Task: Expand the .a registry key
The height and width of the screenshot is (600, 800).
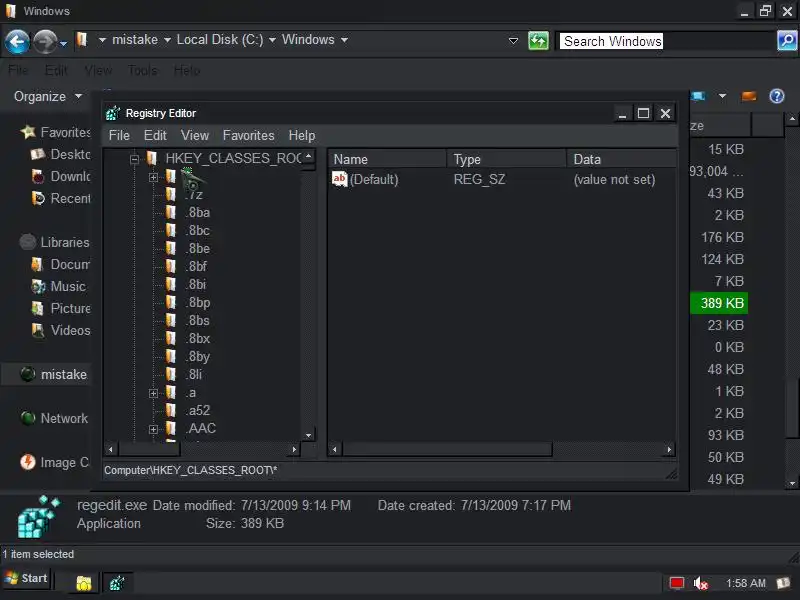Action: click(153, 393)
